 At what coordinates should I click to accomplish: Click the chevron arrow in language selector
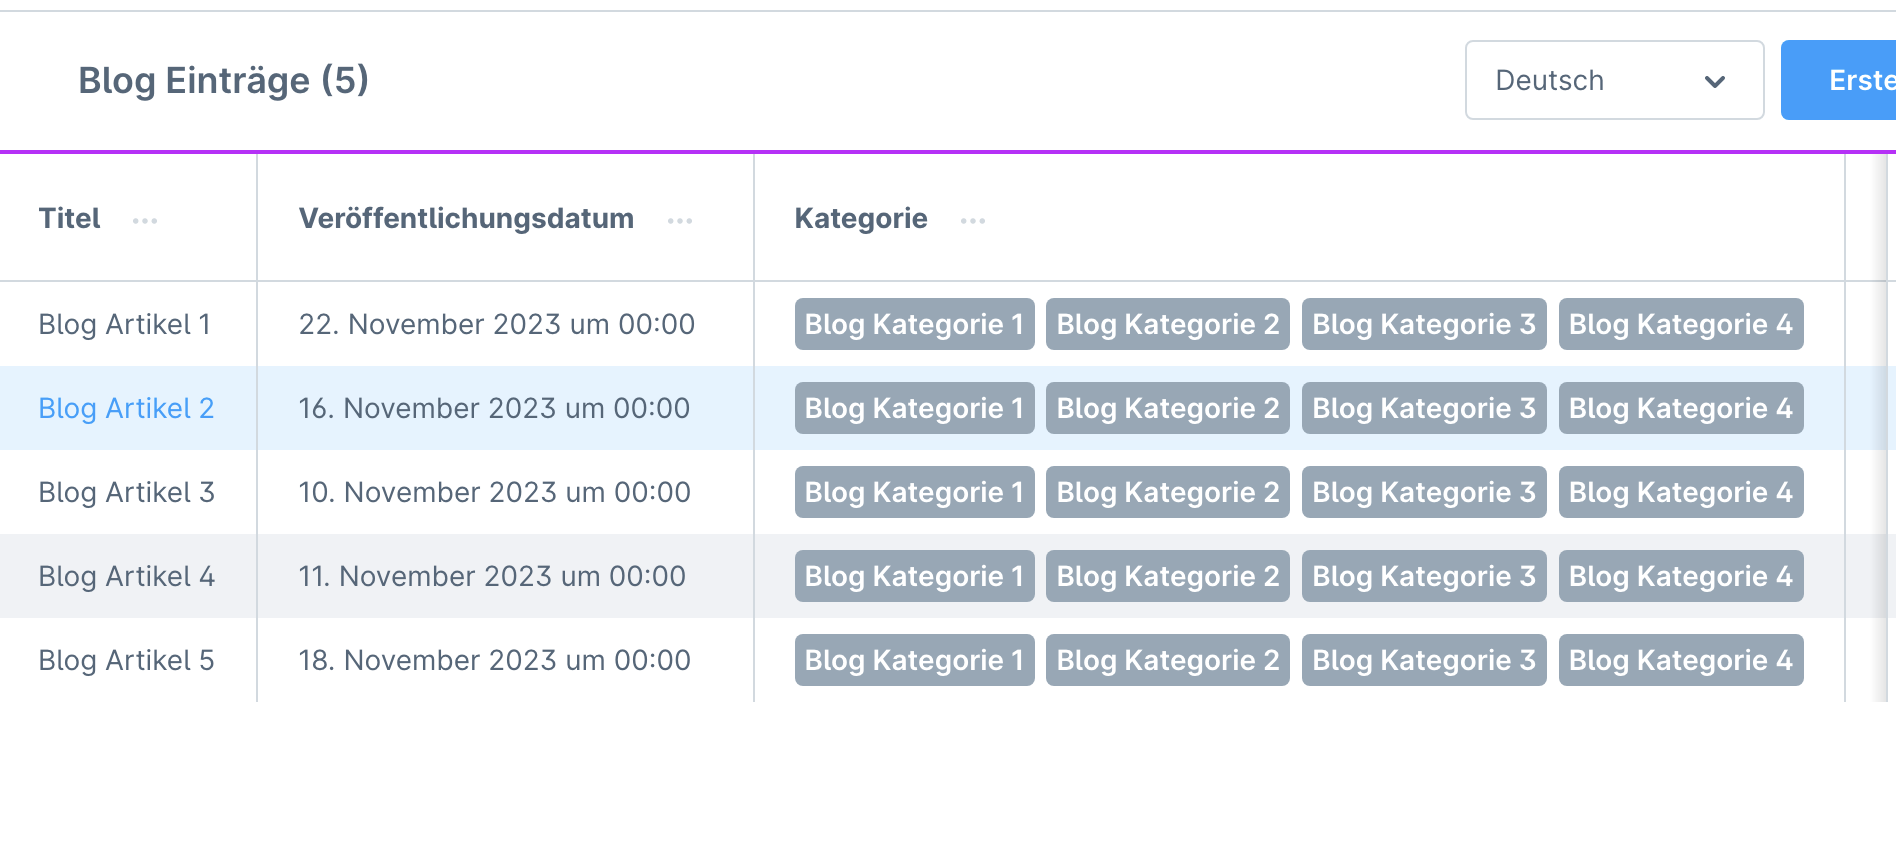pyautogui.click(x=1715, y=81)
